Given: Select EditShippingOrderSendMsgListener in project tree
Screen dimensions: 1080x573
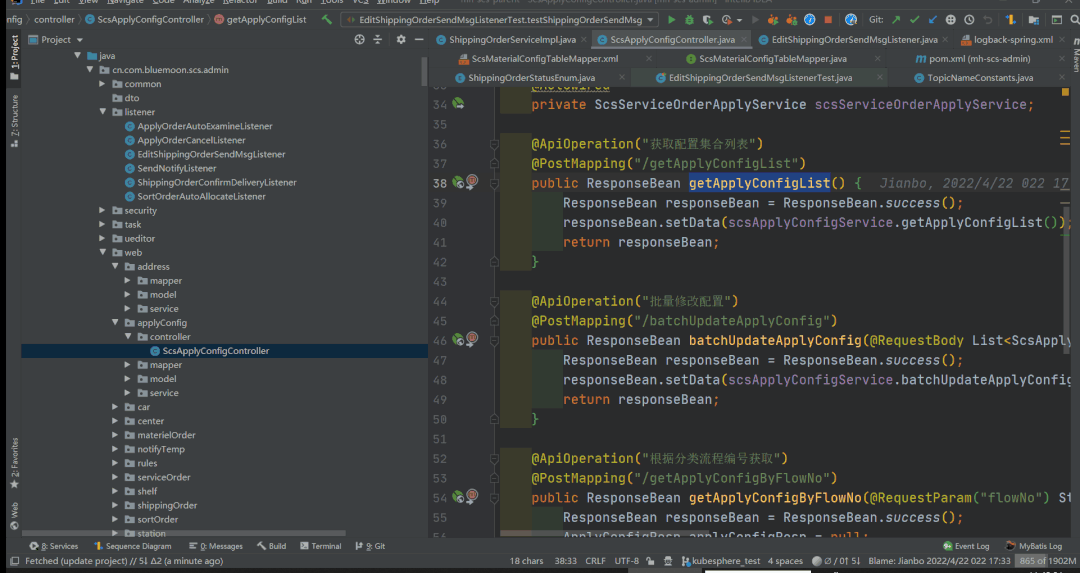Looking at the screenshot, I should [211, 154].
